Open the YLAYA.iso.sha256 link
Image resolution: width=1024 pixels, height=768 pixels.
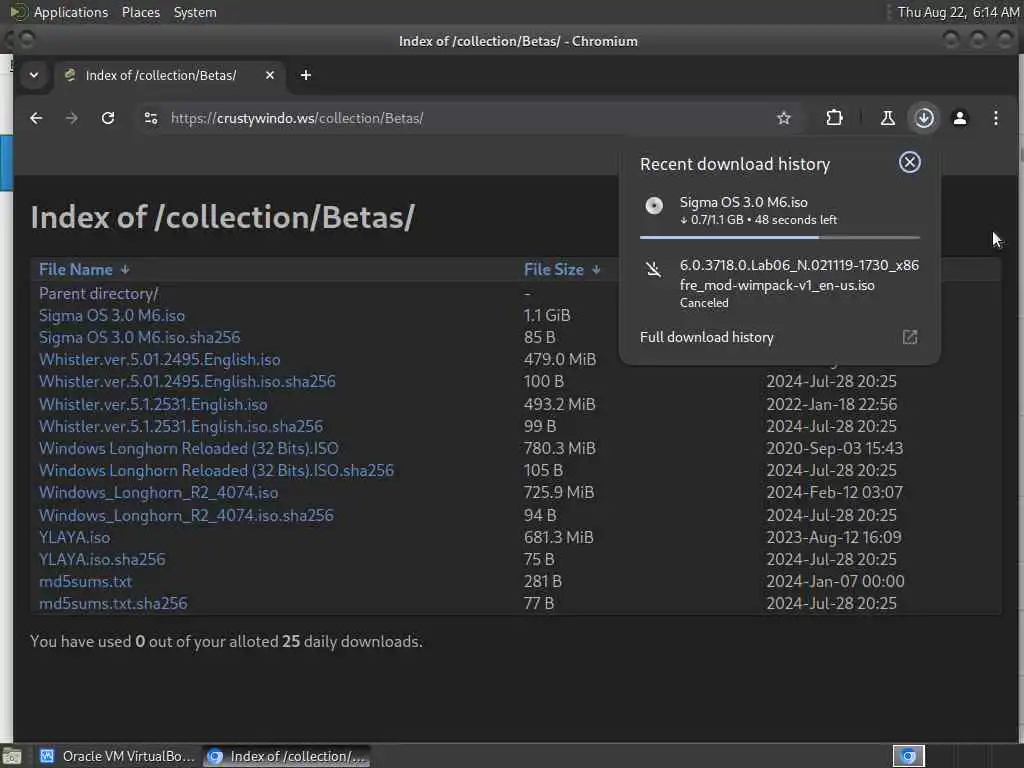pos(102,560)
